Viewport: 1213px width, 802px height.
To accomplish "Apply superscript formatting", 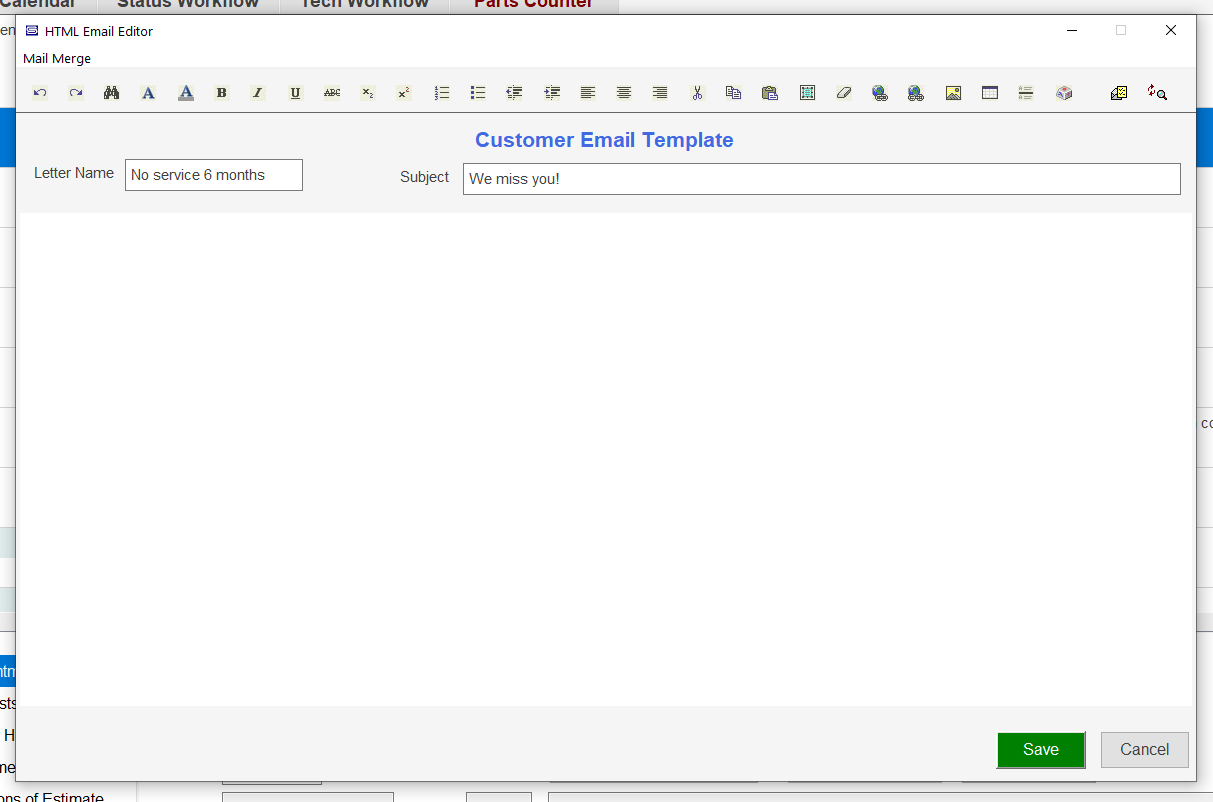I will tap(404, 93).
